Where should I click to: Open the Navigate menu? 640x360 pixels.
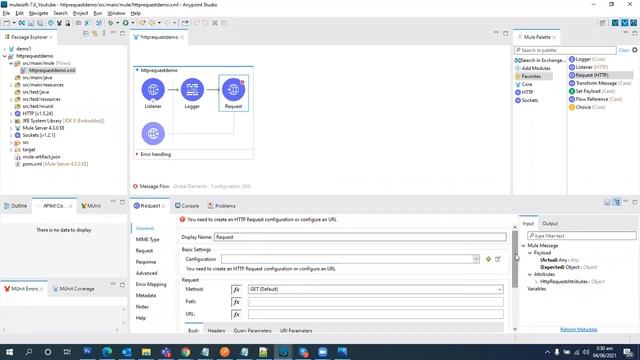coord(38,13)
